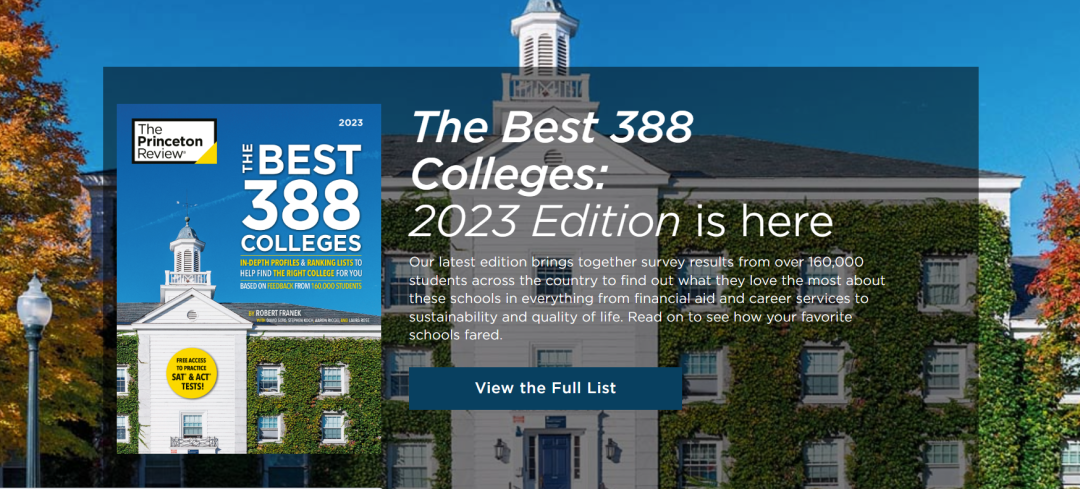Click the 2023 year label on the book cover

tap(351, 123)
